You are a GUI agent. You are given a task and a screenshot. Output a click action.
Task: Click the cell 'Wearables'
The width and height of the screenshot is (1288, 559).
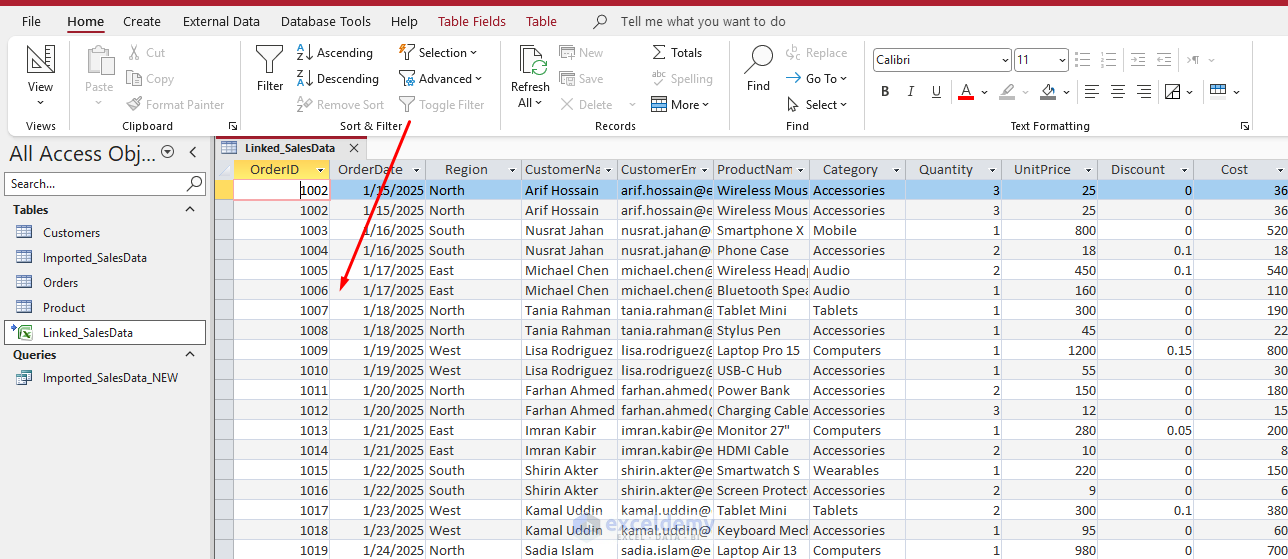[x=857, y=470]
